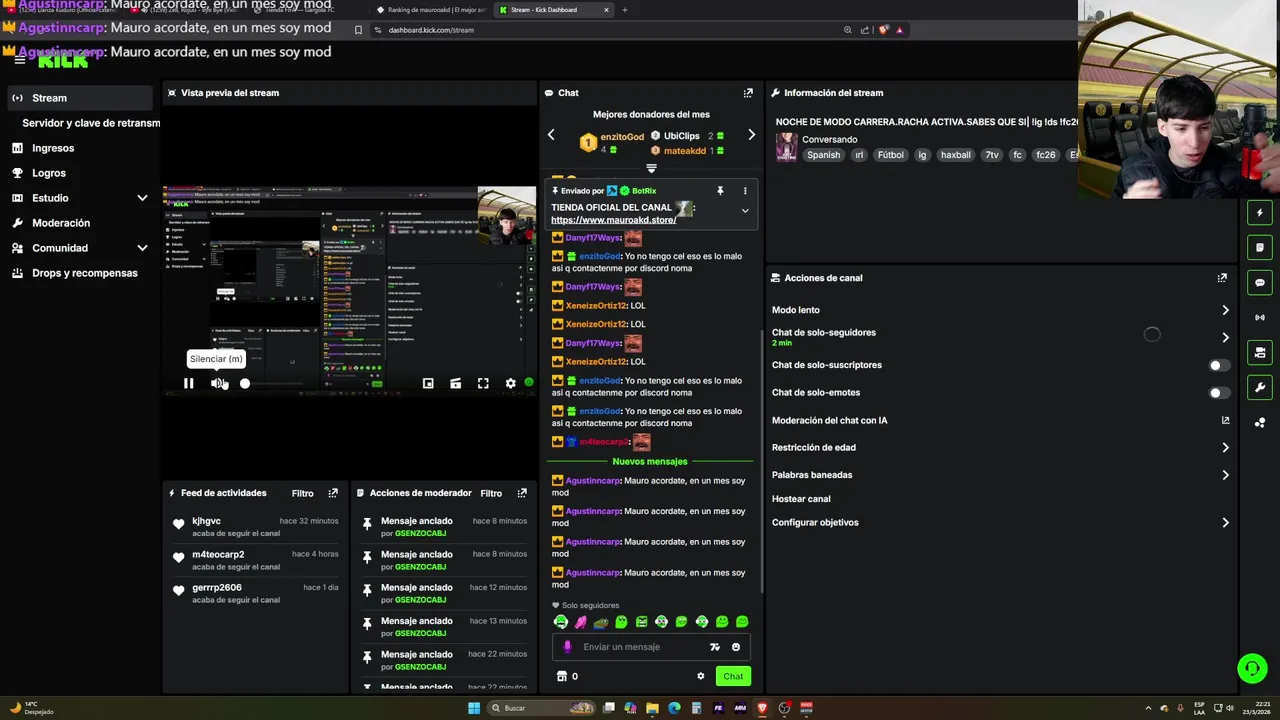Viewport: 1280px width, 720px height.
Task: Open the pinned message three-dot menu
Action: (x=744, y=191)
